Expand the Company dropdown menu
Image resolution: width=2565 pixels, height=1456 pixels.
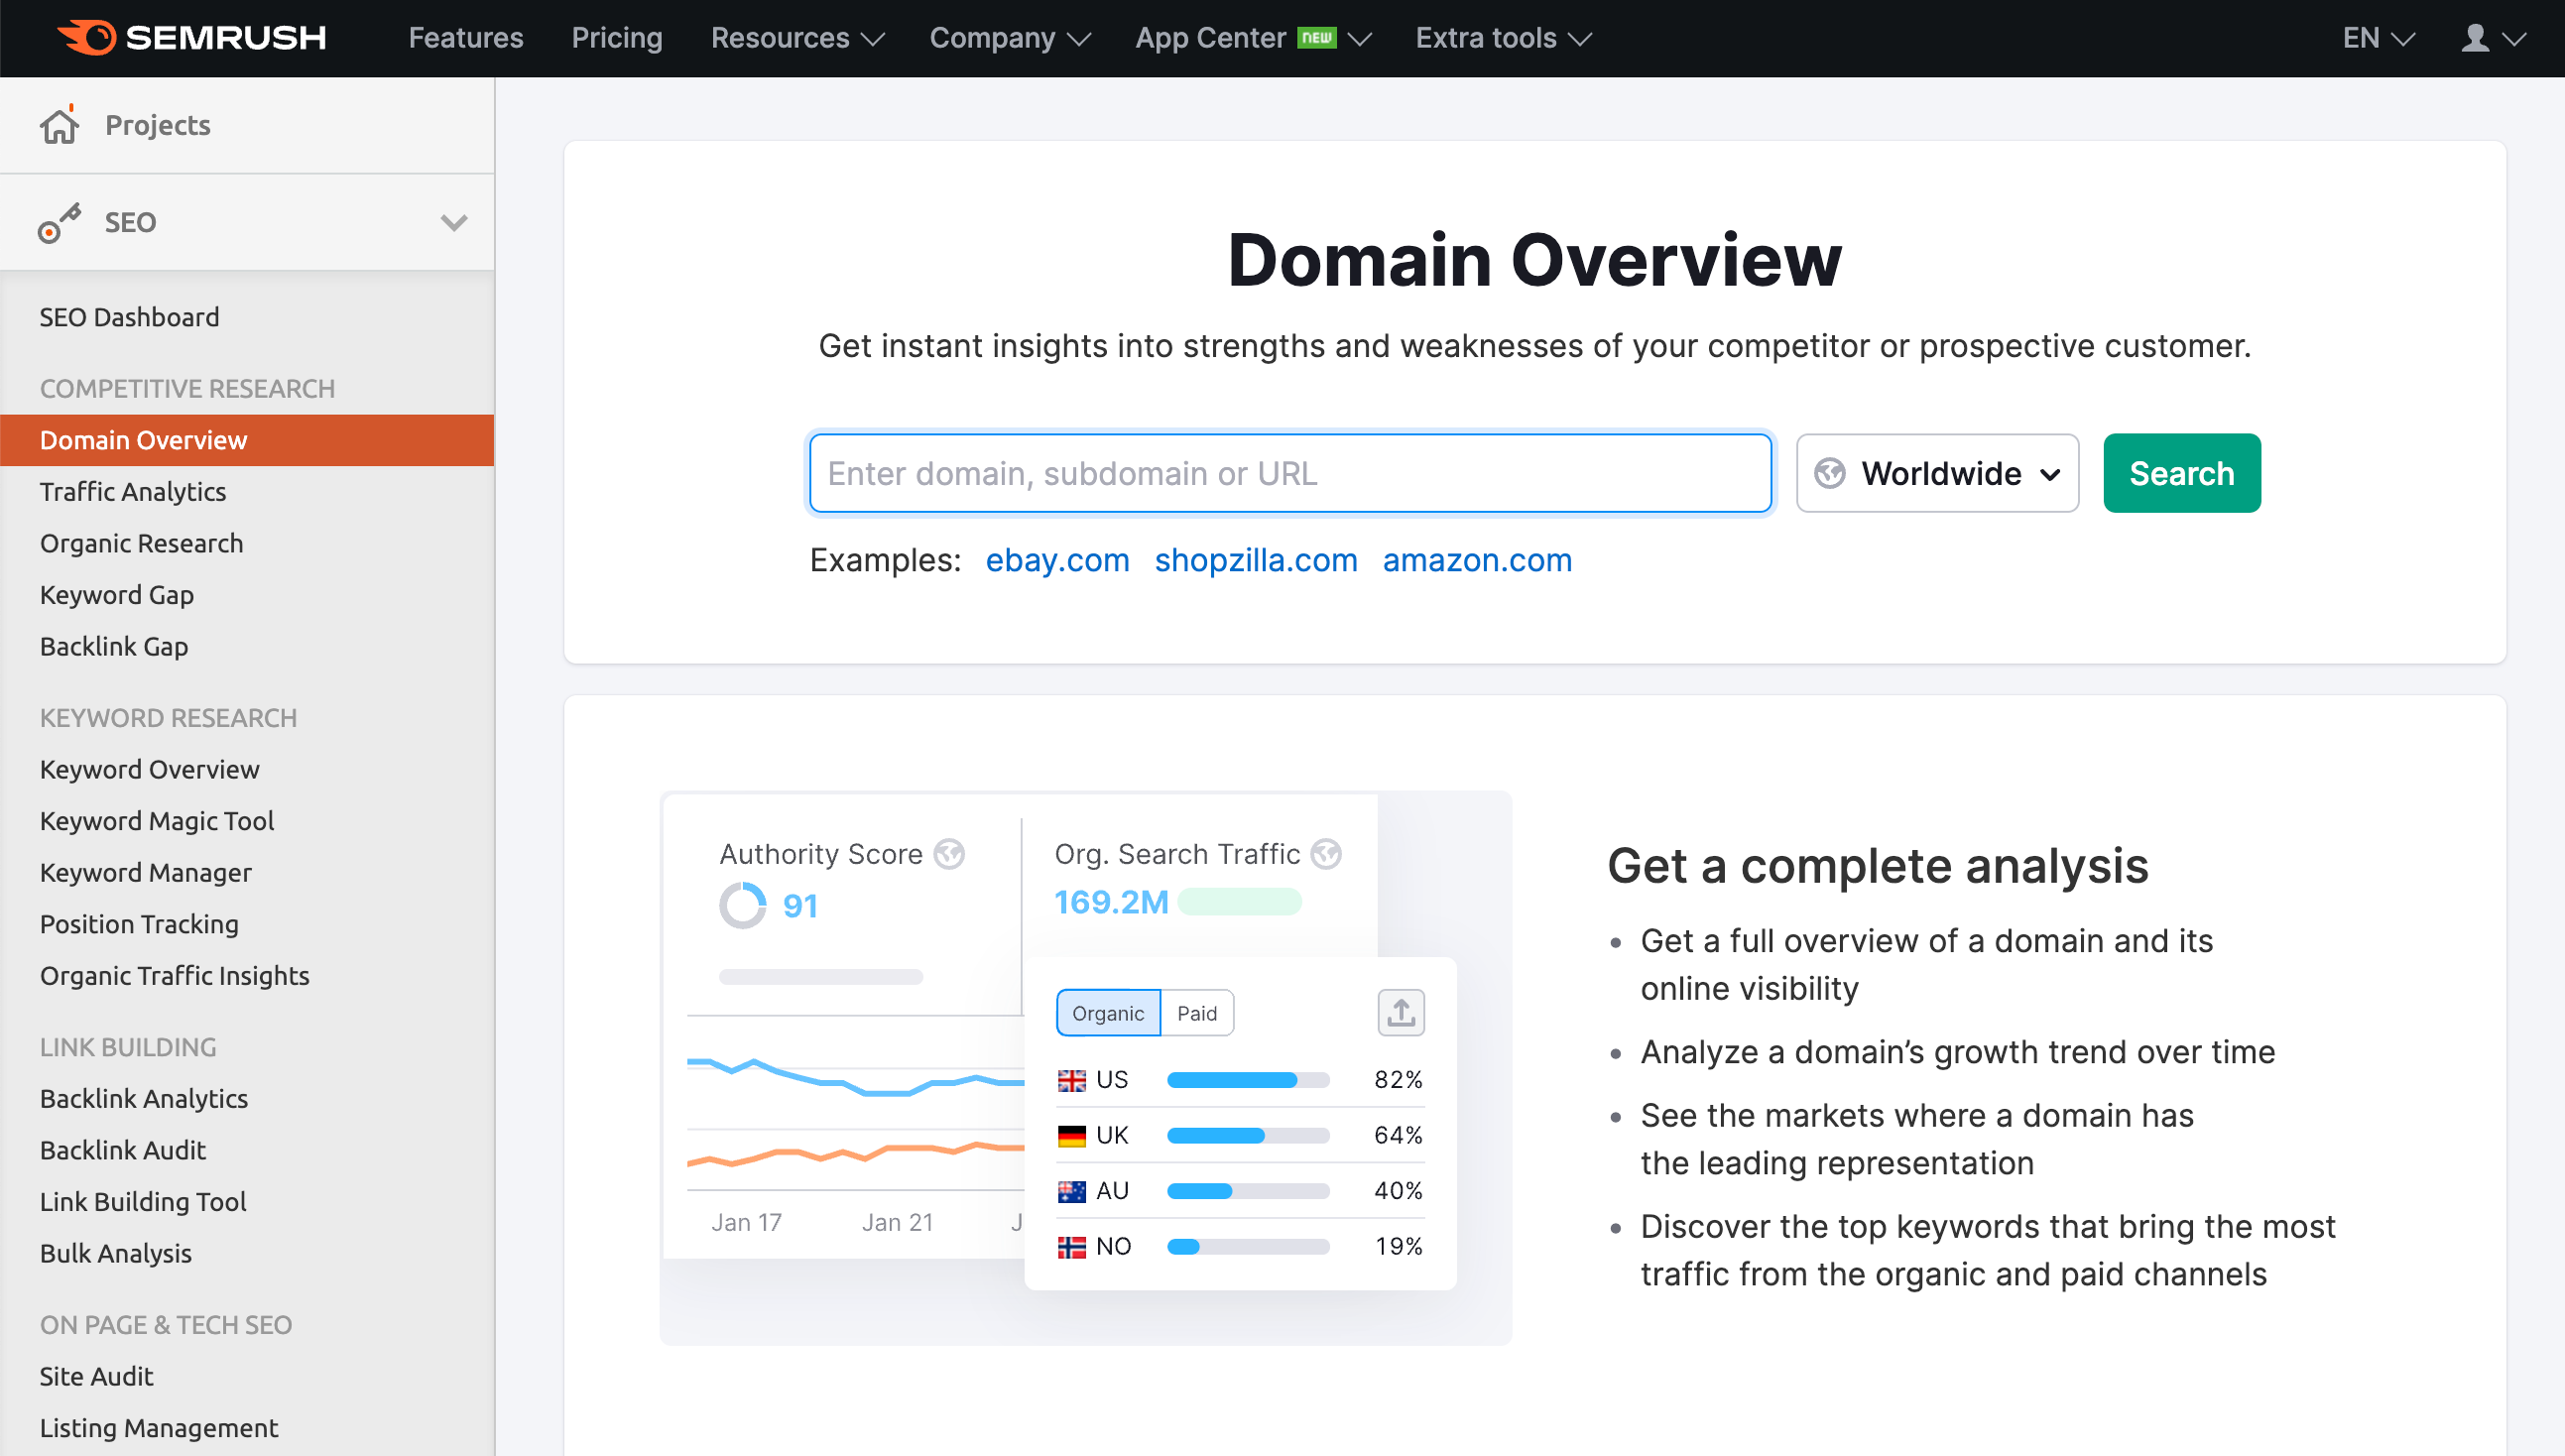point(1009,38)
